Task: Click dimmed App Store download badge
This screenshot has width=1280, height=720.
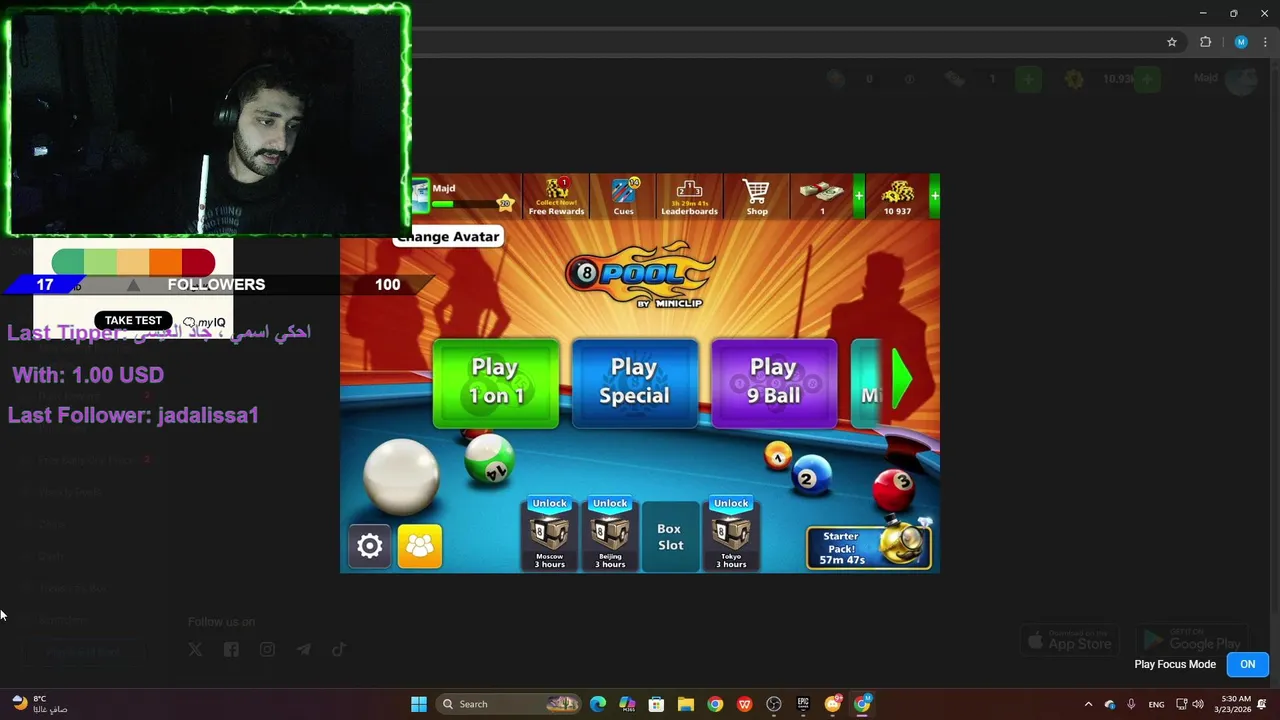Action: pyautogui.click(x=1070, y=641)
